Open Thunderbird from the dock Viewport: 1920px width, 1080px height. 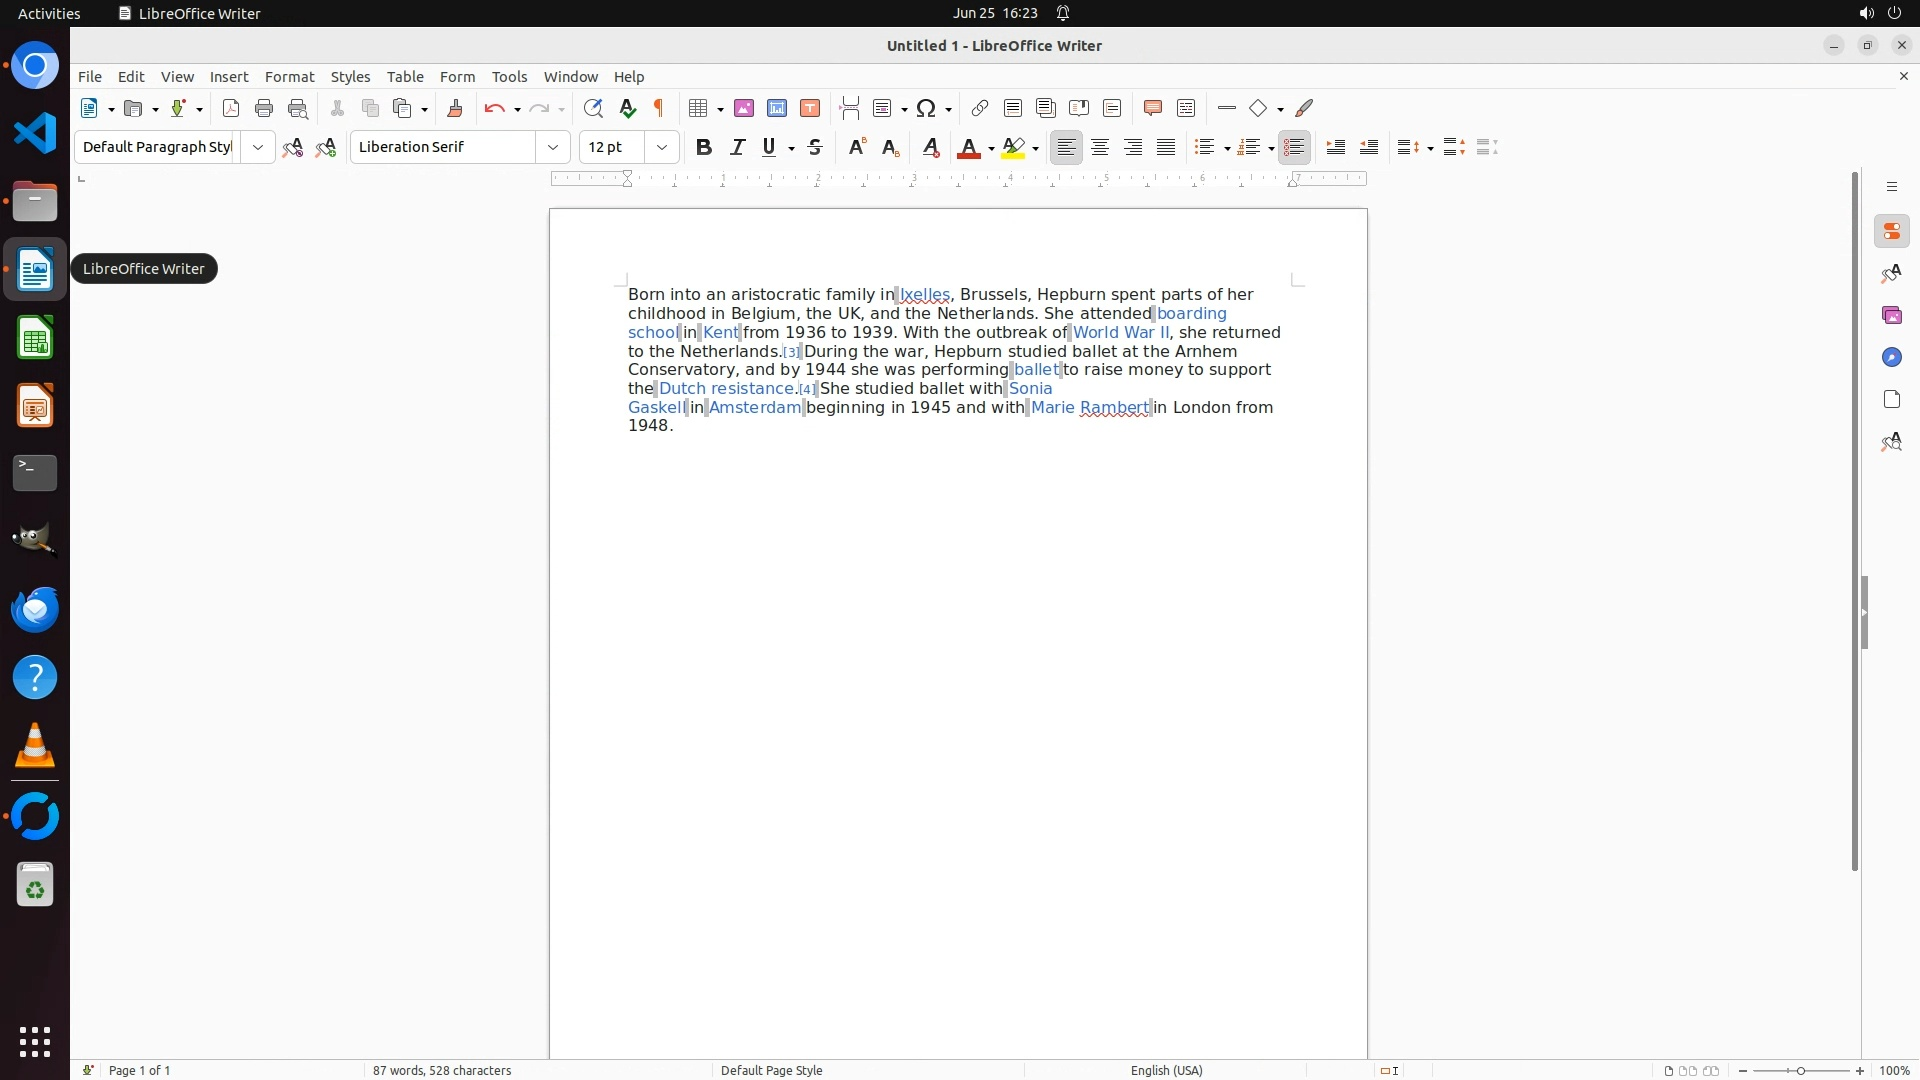click(35, 609)
